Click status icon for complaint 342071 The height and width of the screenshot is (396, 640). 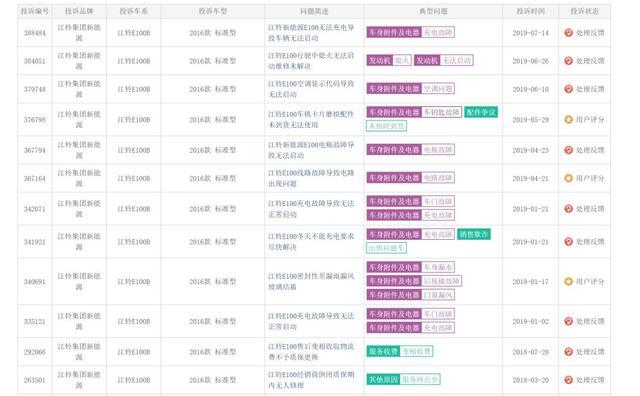[568, 209]
